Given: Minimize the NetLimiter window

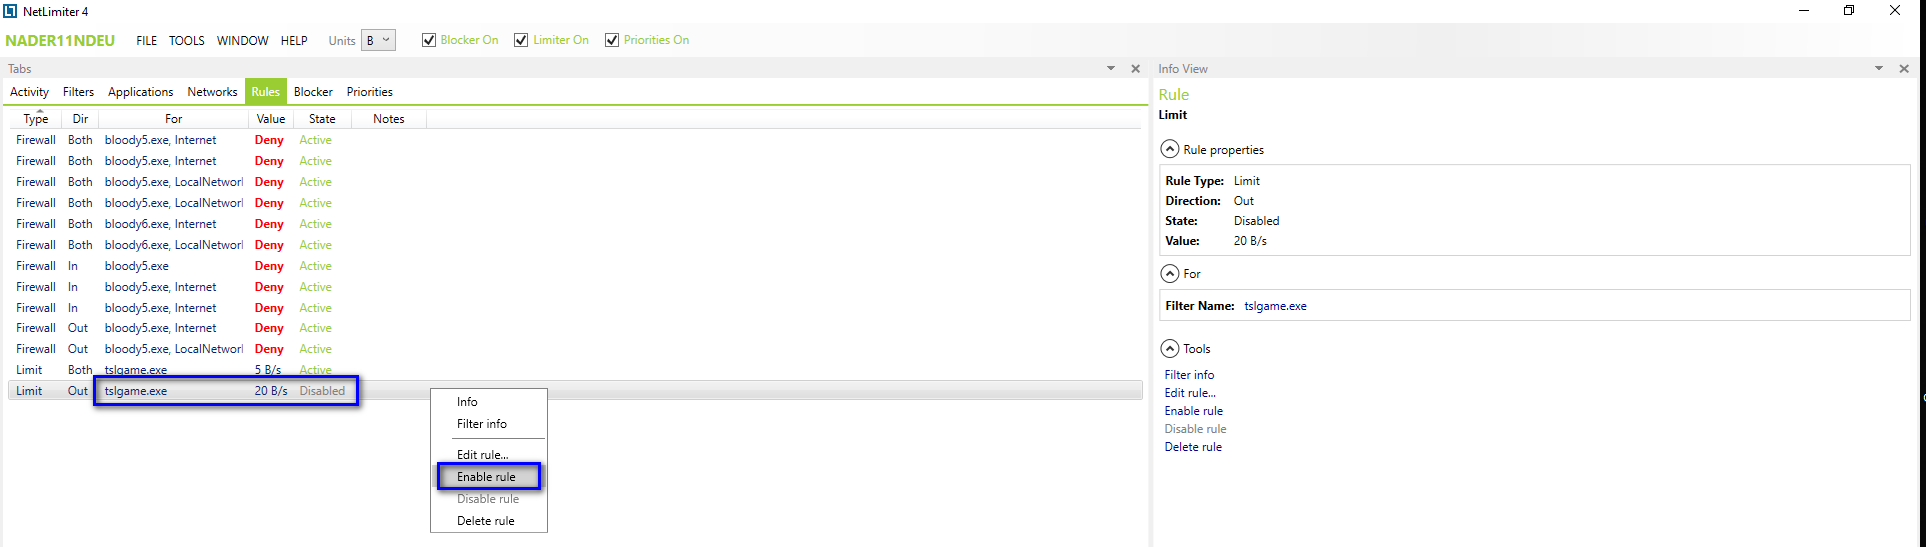Looking at the screenshot, I should click(1804, 11).
